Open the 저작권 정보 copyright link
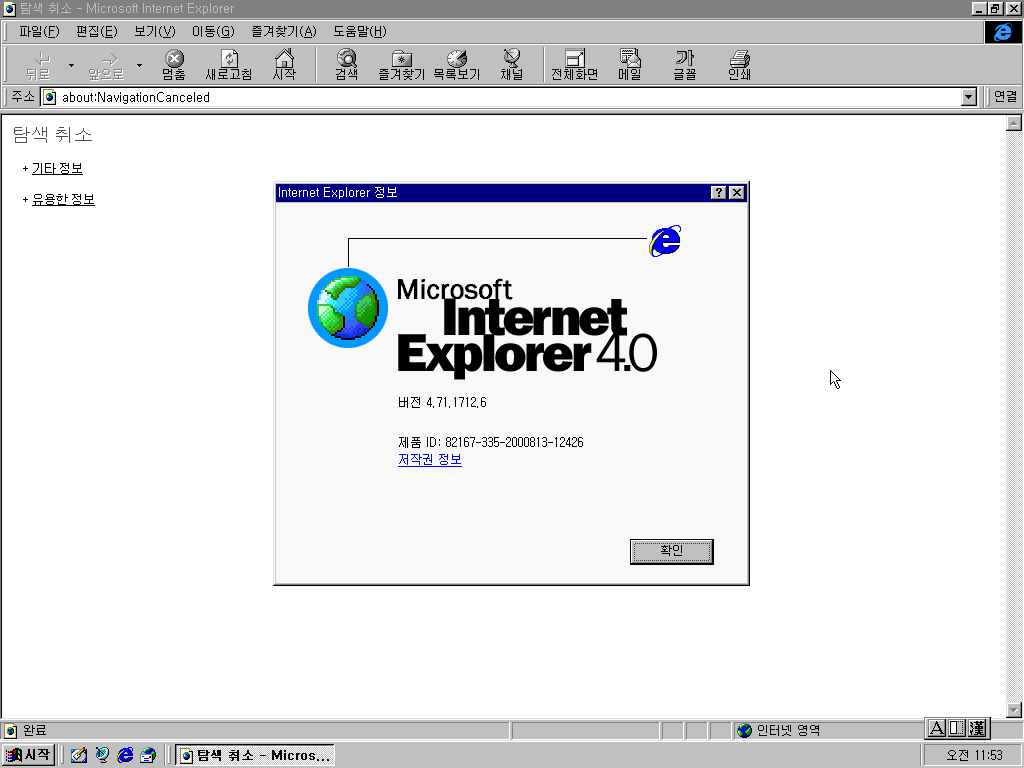 coord(429,460)
